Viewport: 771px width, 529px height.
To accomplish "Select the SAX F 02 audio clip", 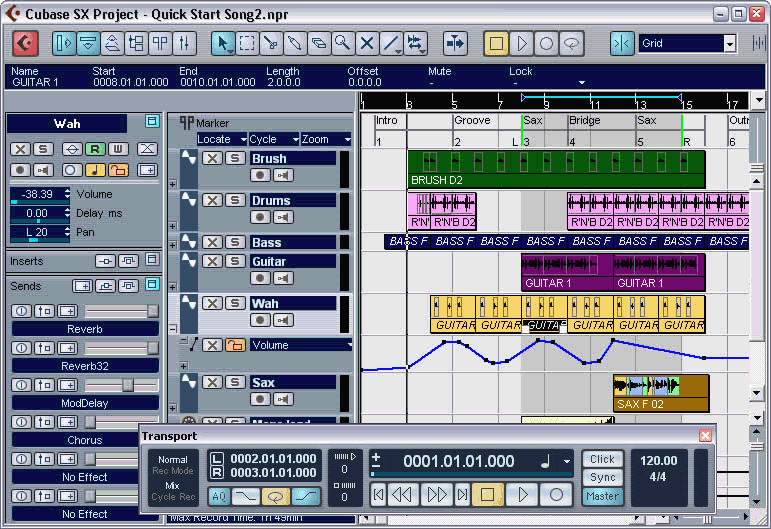I will [x=660, y=392].
